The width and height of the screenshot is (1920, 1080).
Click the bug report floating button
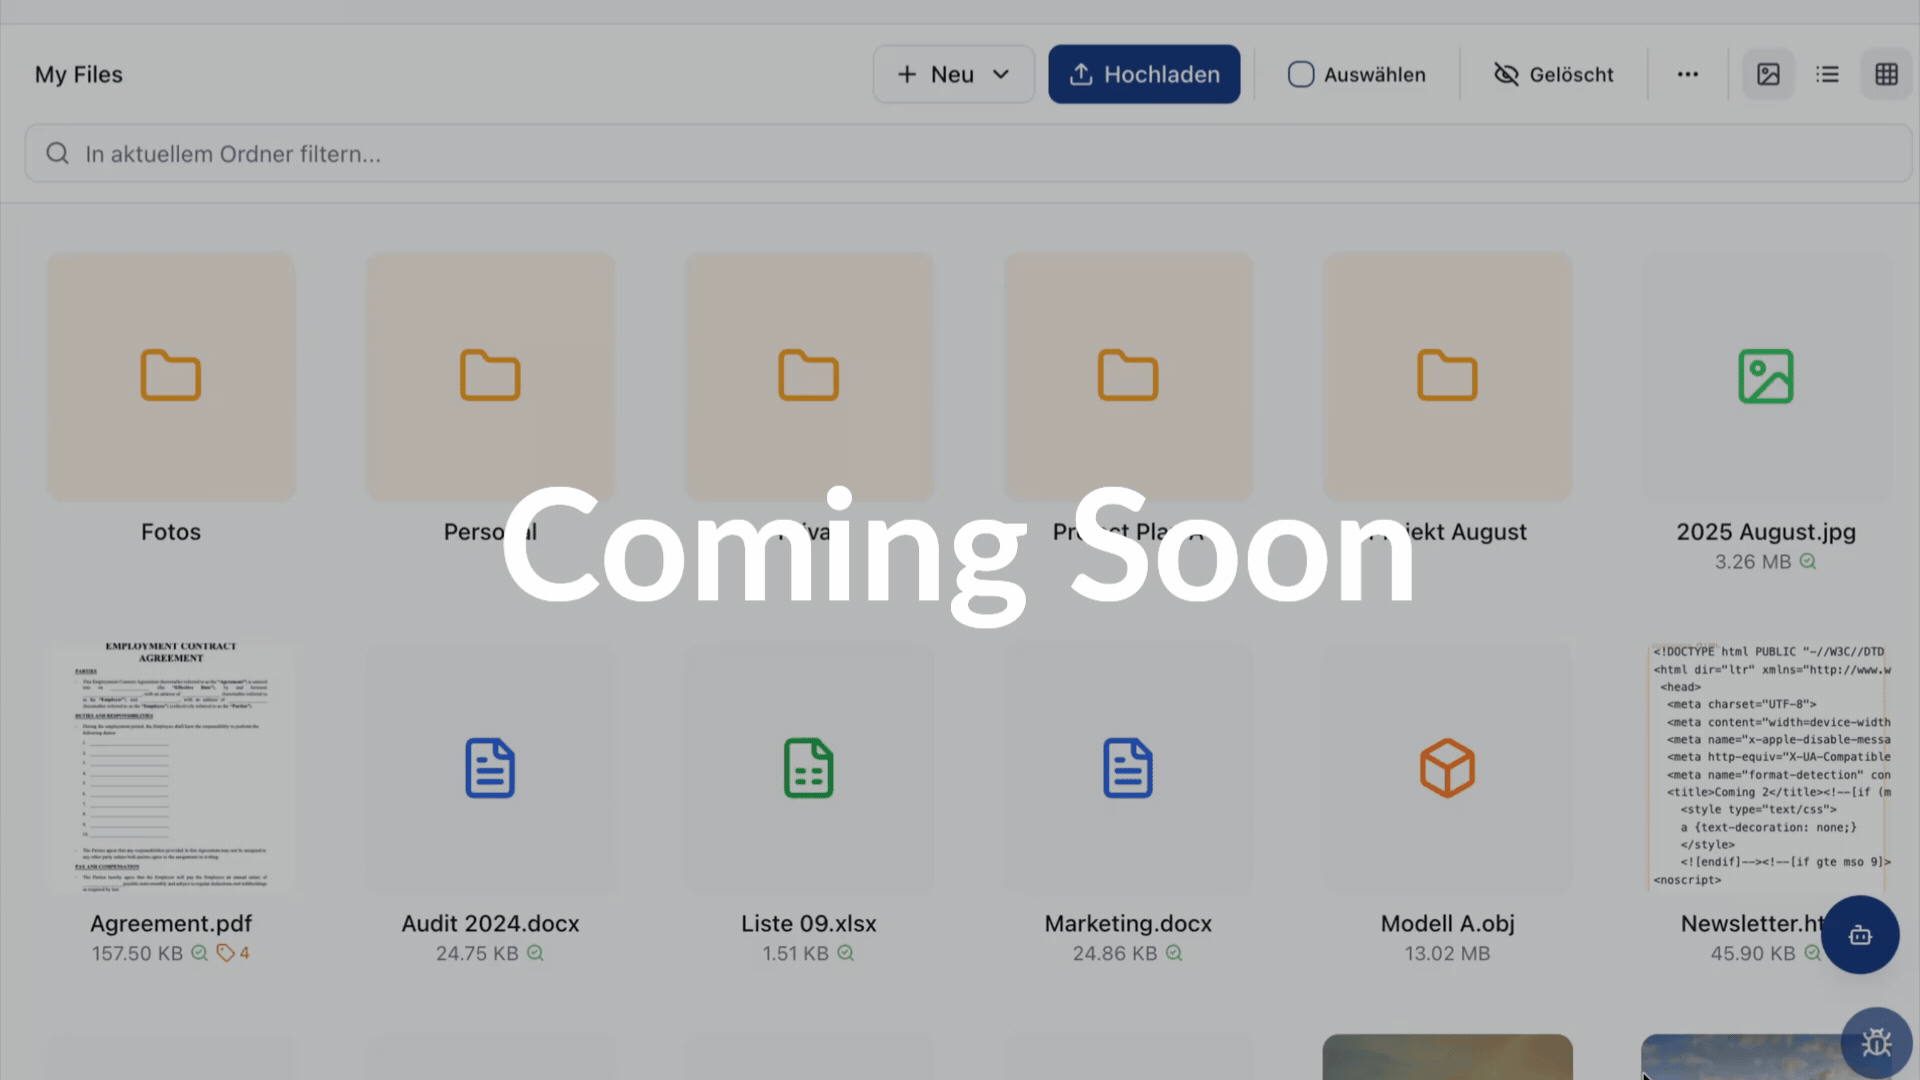pyautogui.click(x=1876, y=1043)
